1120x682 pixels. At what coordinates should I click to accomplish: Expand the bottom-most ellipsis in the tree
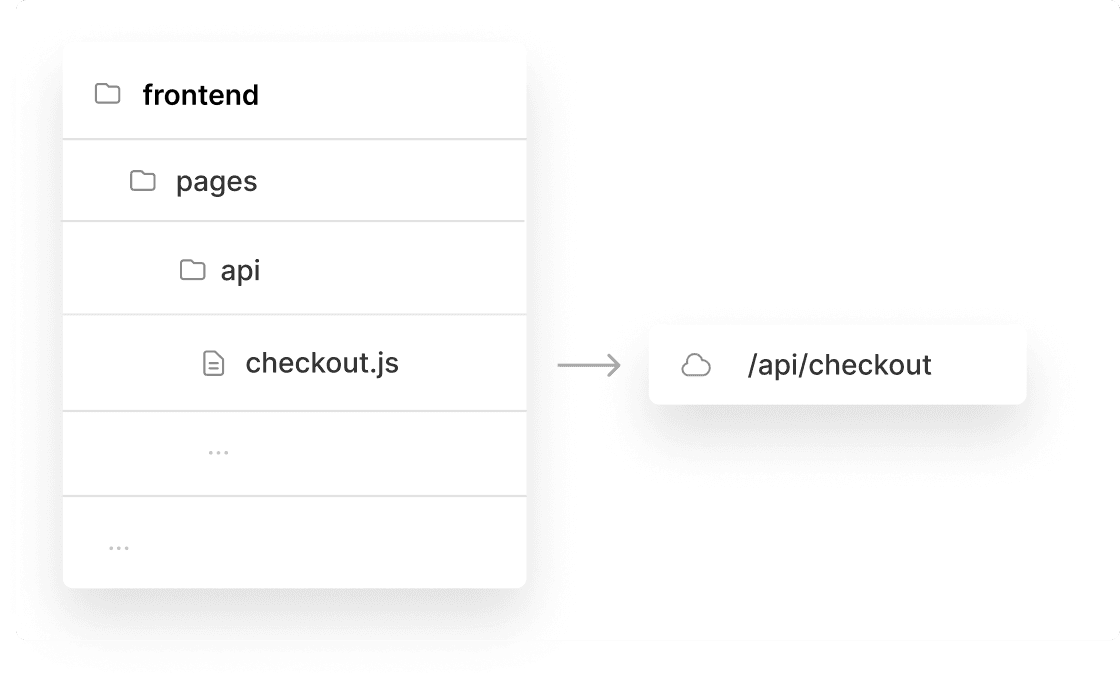[119, 548]
